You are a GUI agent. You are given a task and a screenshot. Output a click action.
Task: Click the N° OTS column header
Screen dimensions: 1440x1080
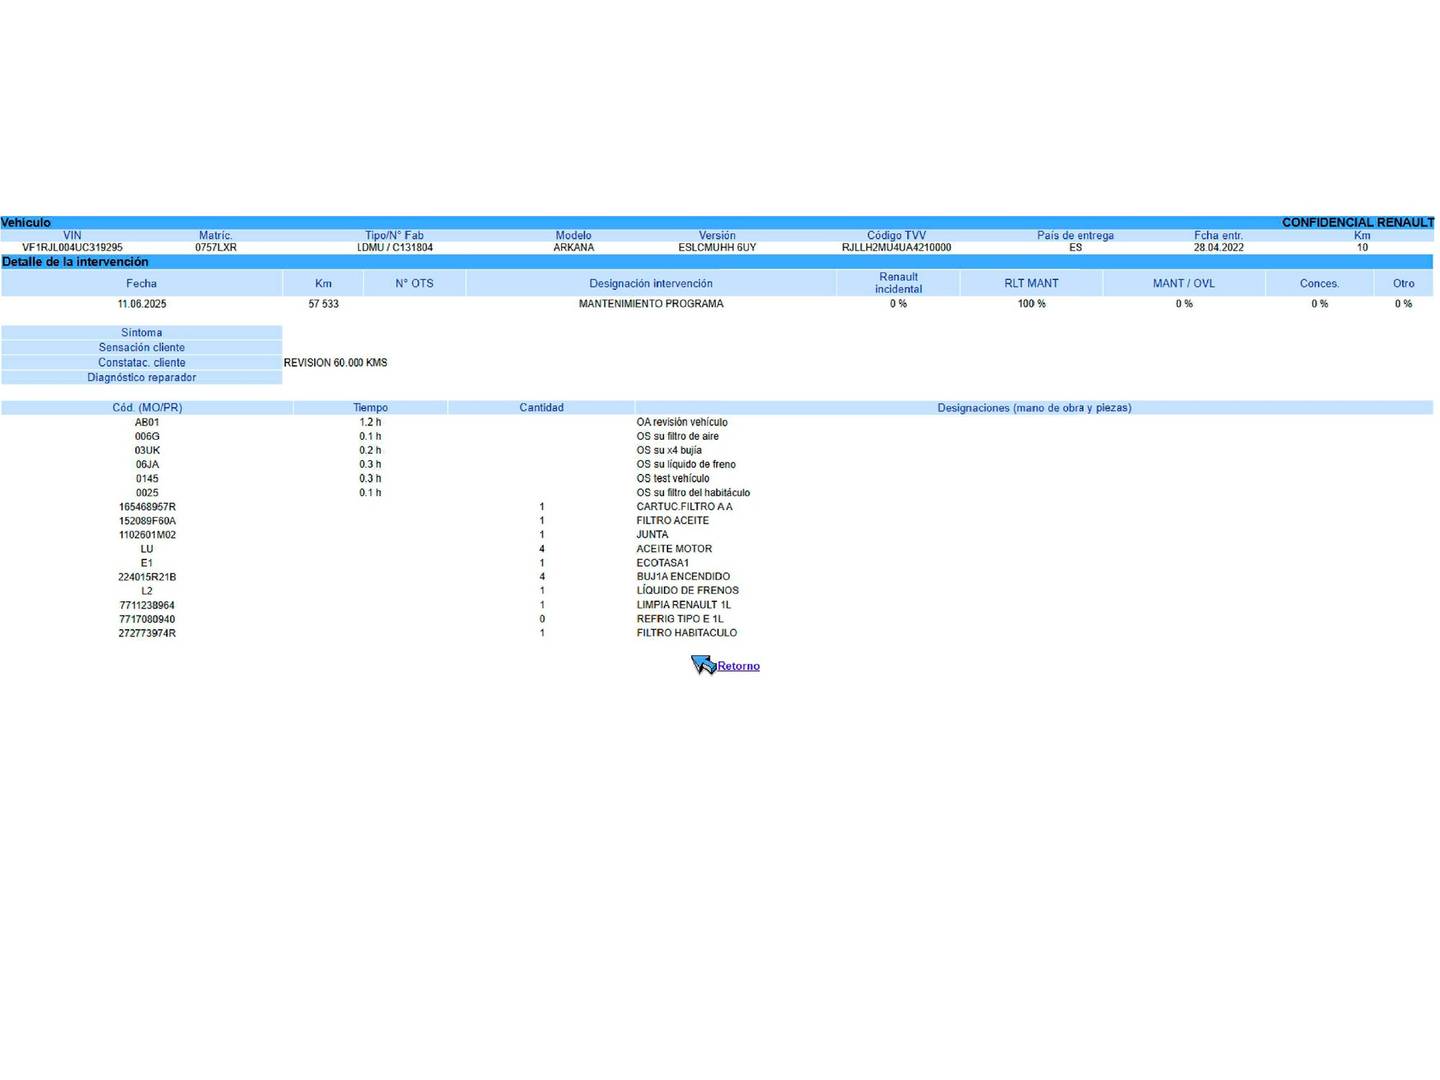coord(415,284)
